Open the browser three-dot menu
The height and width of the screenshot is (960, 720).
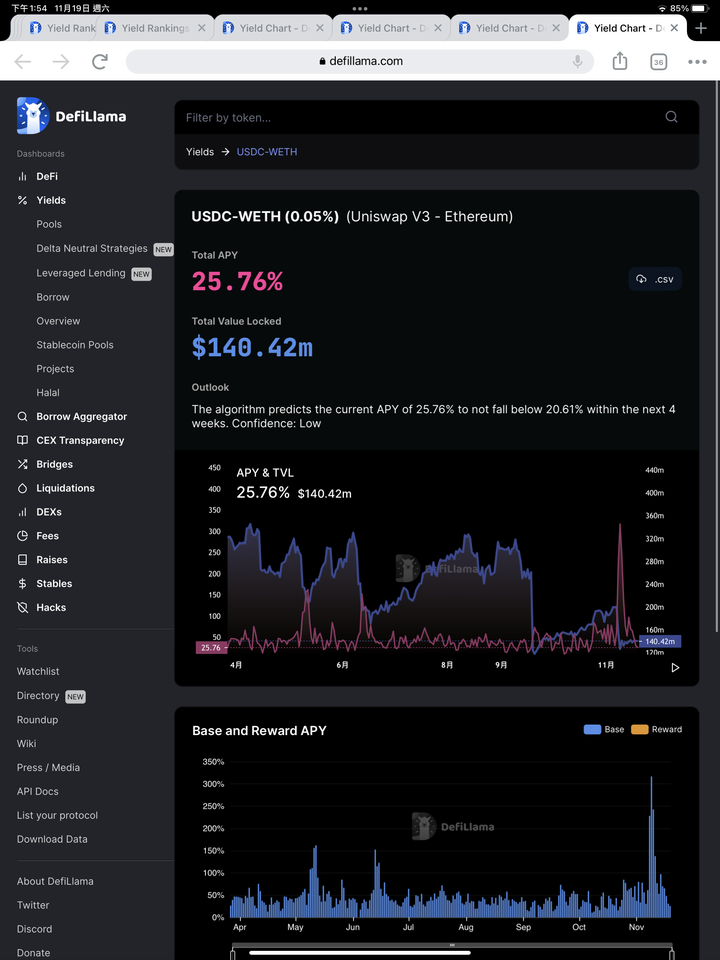point(697,62)
